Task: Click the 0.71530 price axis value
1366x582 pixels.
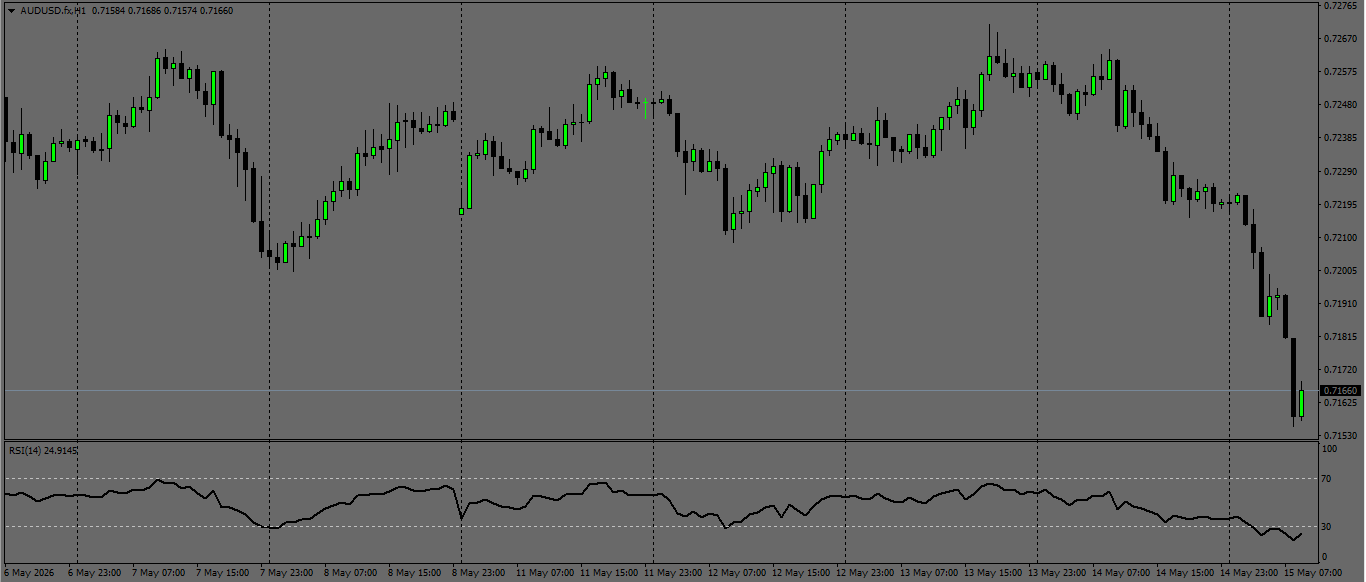Action: coord(1339,436)
